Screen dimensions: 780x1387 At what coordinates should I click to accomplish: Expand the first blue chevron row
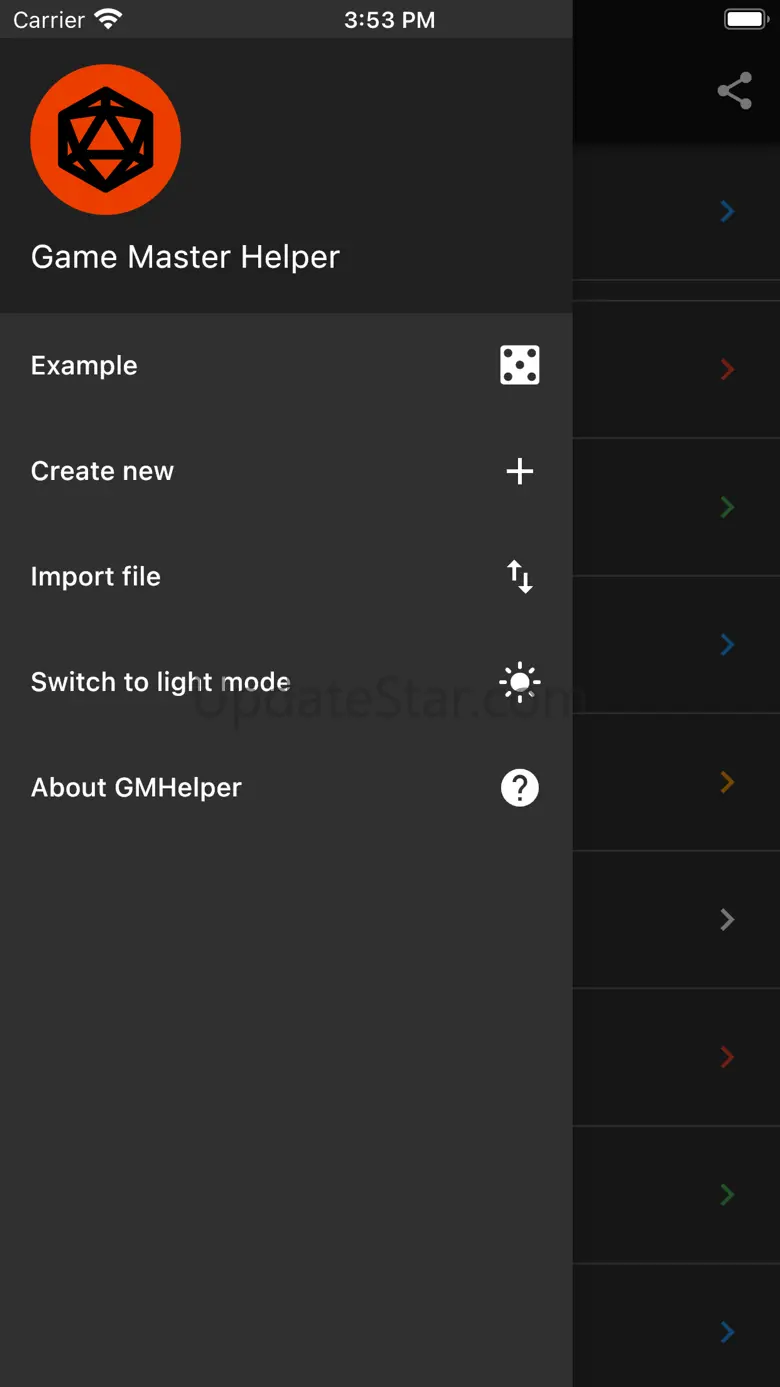[x=727, y=211]
